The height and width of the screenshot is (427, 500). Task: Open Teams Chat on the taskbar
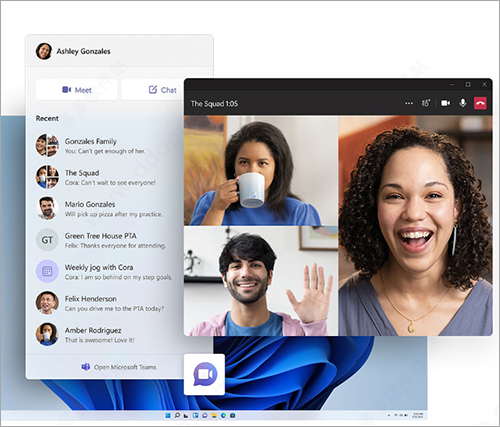[x=205, y=415]
